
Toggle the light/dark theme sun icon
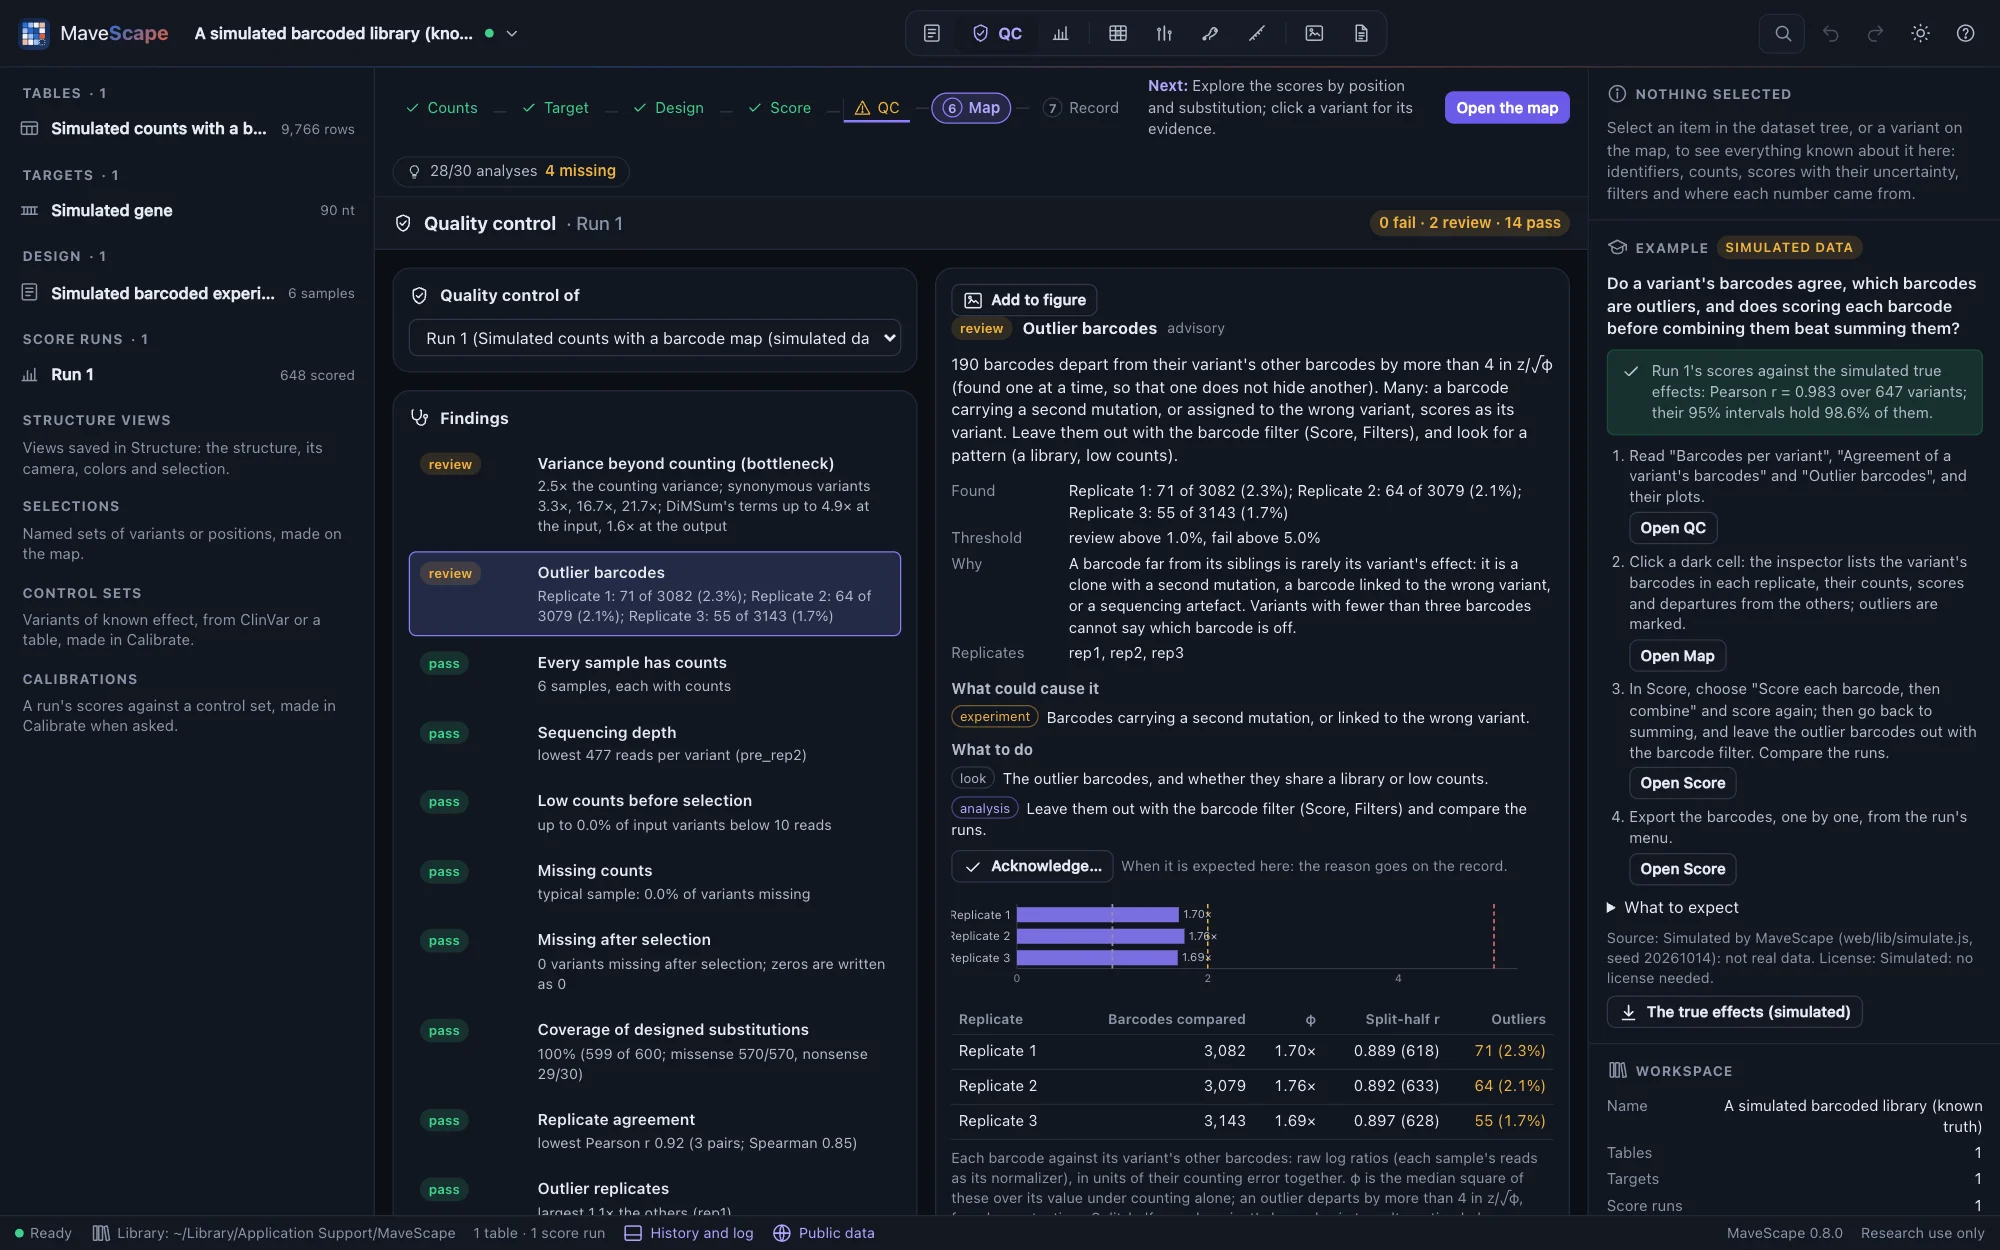(1920, 33)
